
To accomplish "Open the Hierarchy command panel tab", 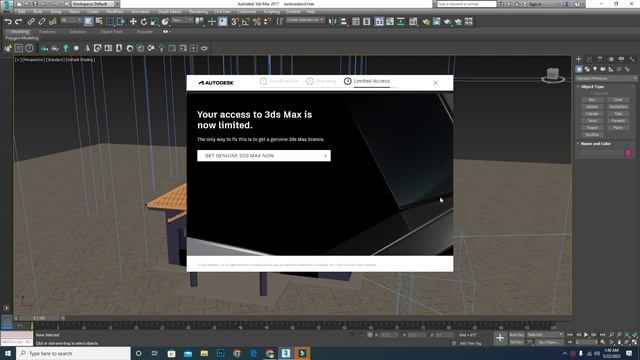I will [600, 60].
